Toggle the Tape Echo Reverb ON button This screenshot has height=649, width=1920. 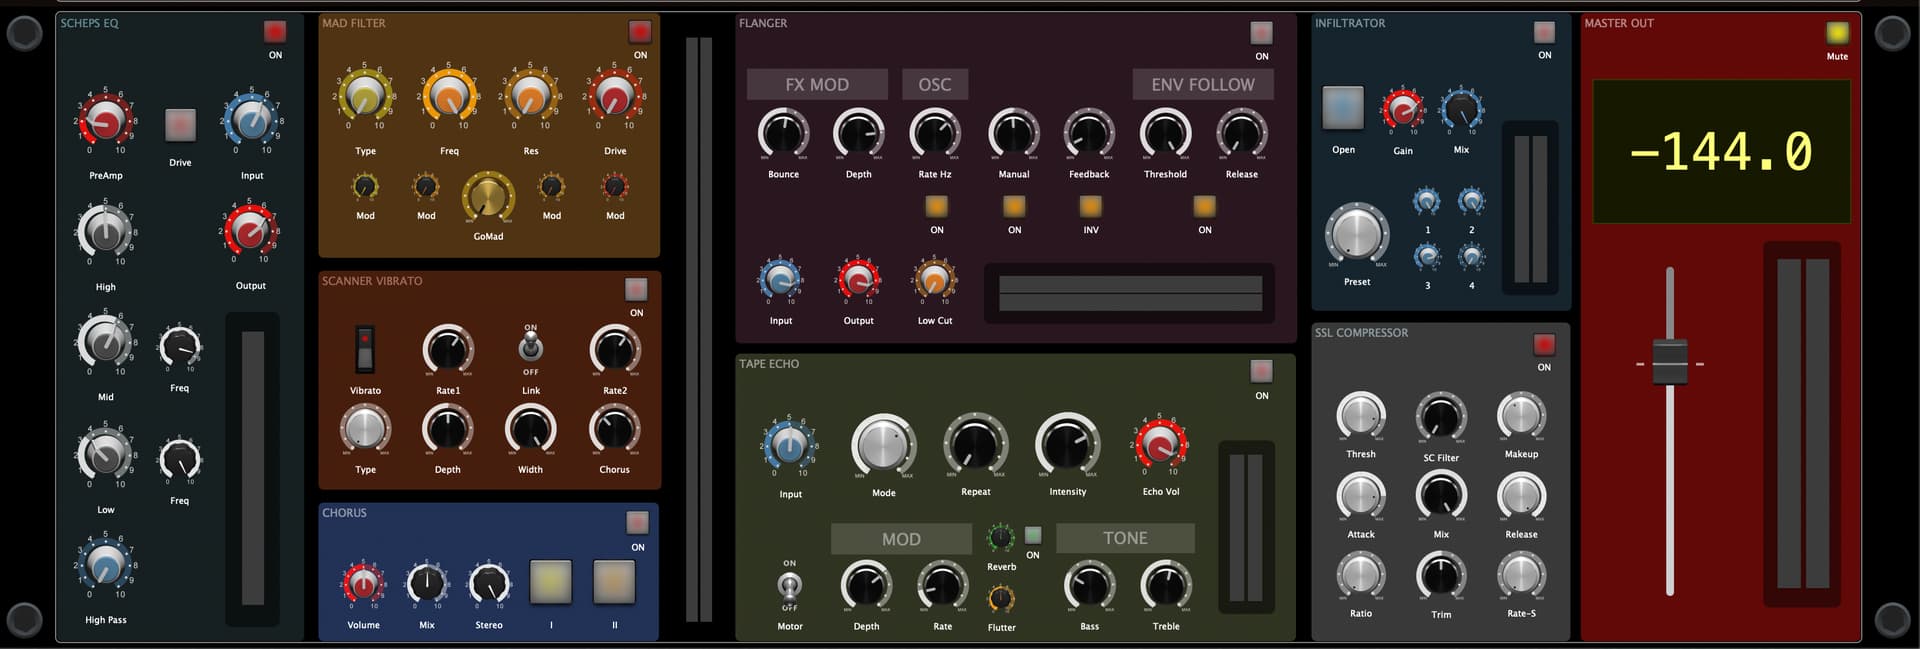point(1033,535)
